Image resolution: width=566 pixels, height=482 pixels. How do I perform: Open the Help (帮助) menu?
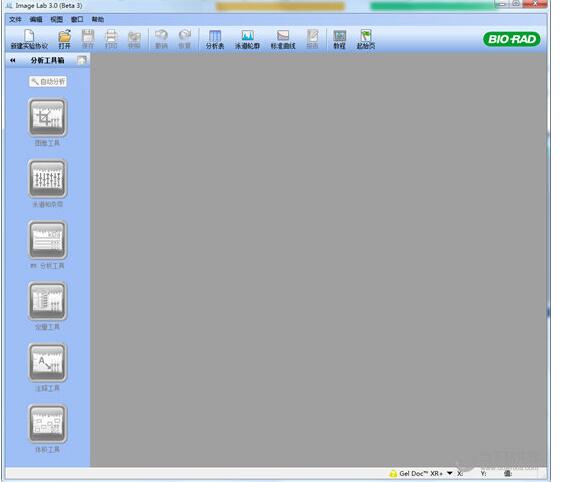tap(97, 19)
